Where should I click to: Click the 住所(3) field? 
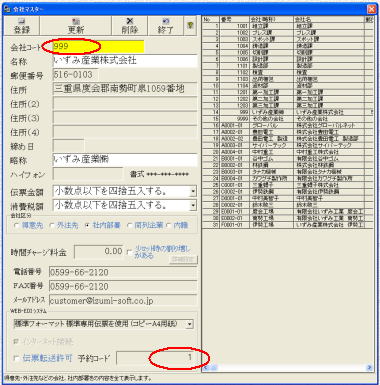125,118
